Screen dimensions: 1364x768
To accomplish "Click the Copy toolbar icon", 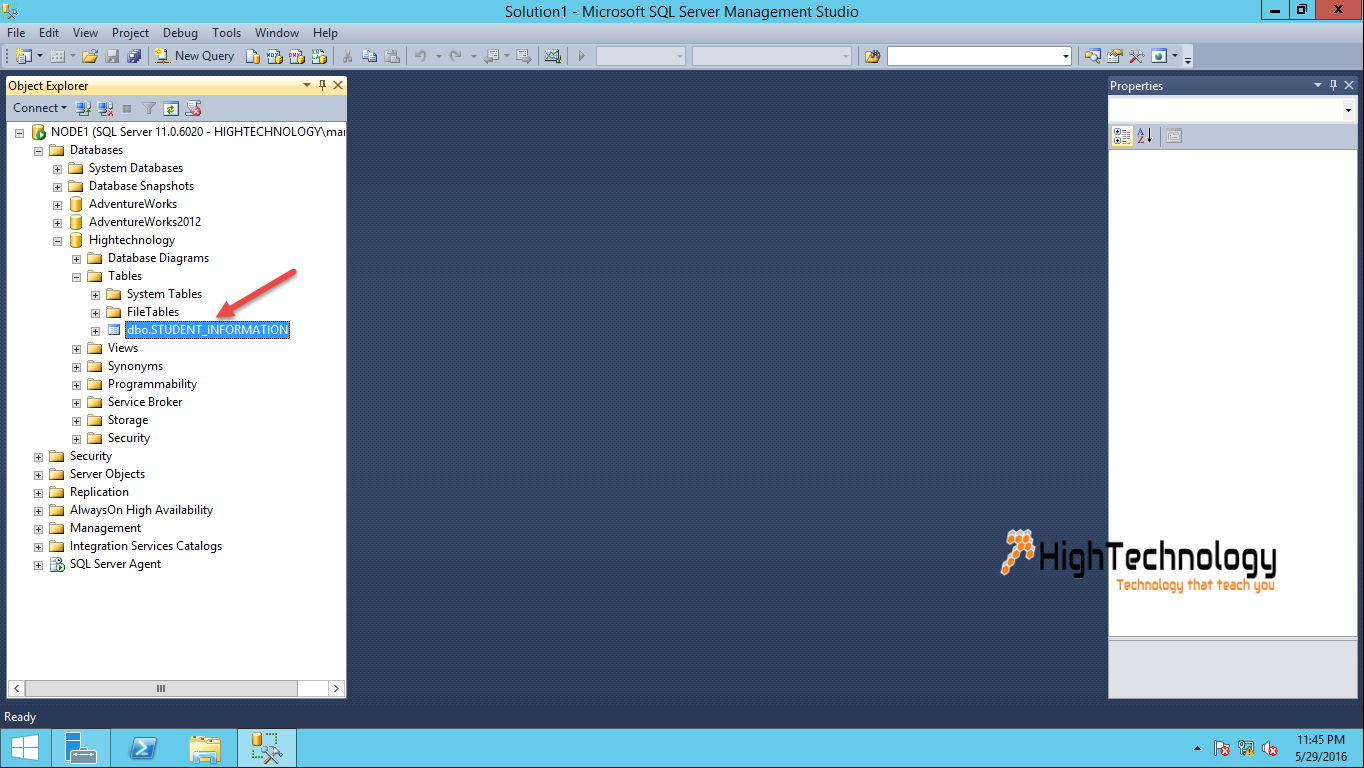I will point(370,56).
